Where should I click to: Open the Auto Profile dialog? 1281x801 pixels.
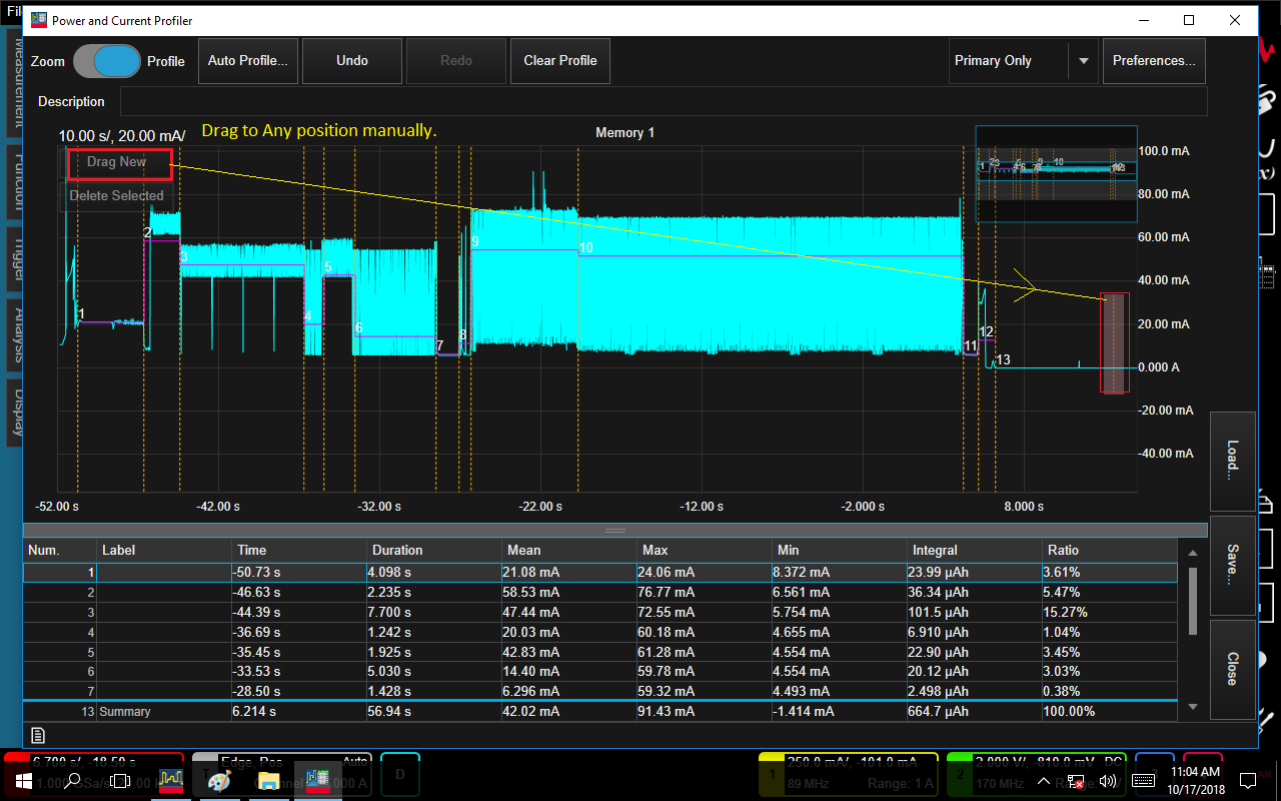coord(248,61)
